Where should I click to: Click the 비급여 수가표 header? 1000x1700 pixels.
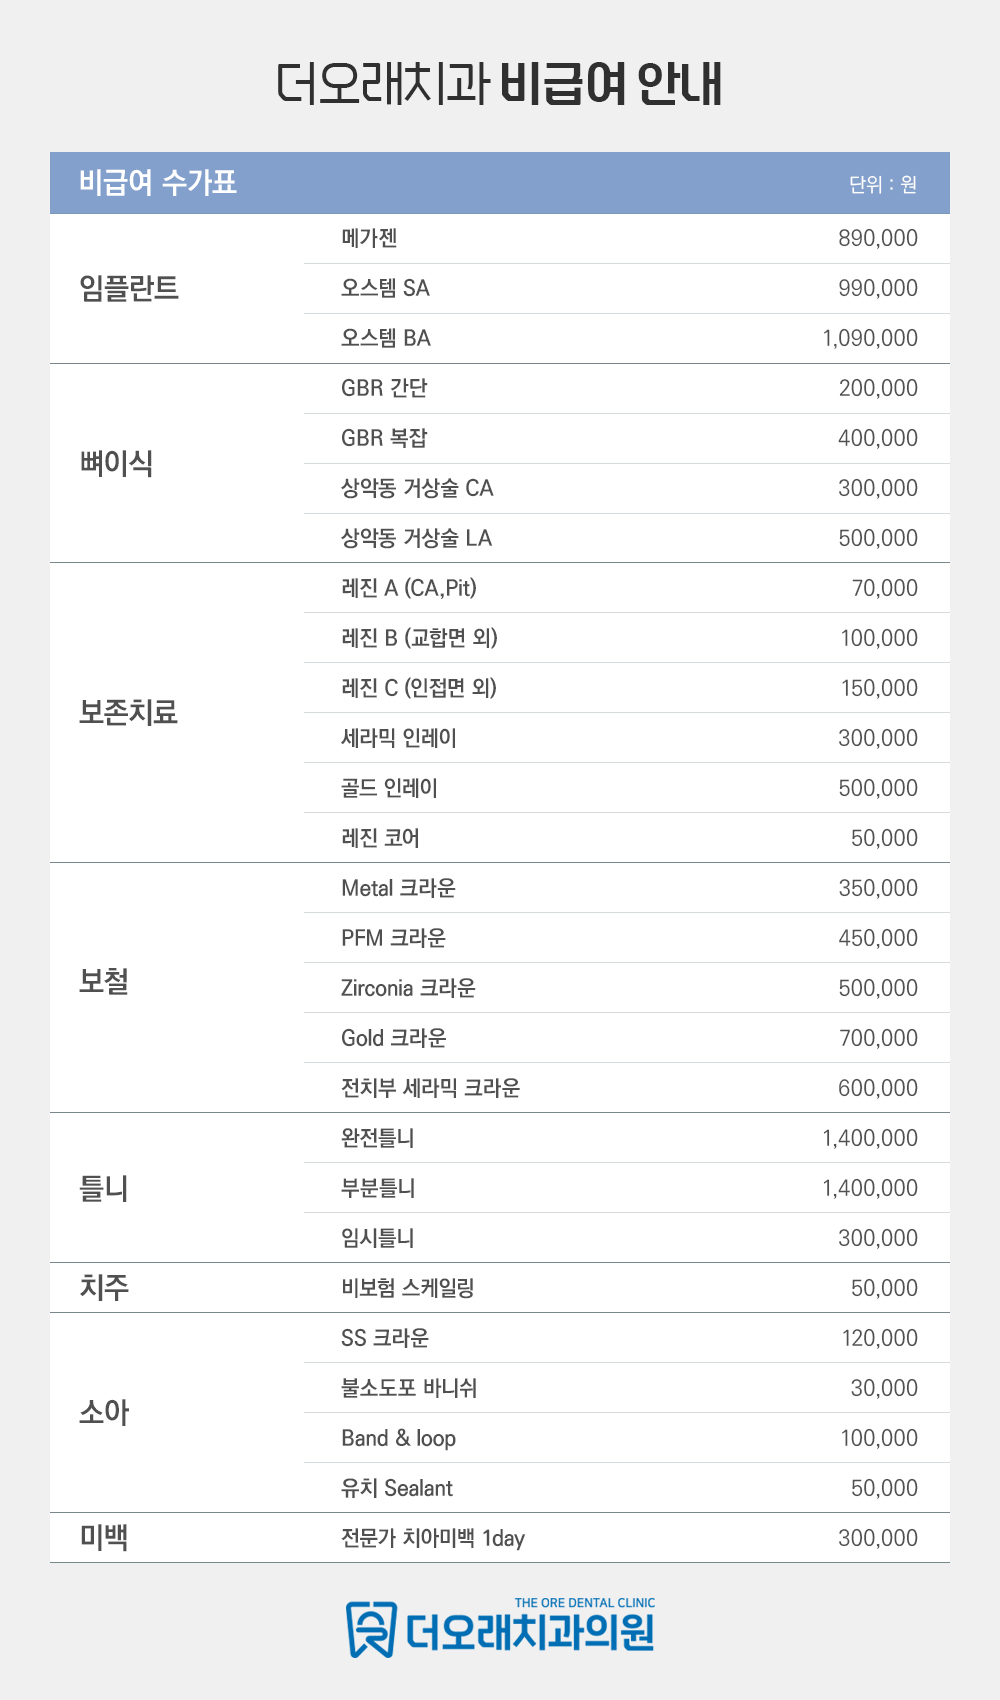pyautogui.click(x=158, y=183)
